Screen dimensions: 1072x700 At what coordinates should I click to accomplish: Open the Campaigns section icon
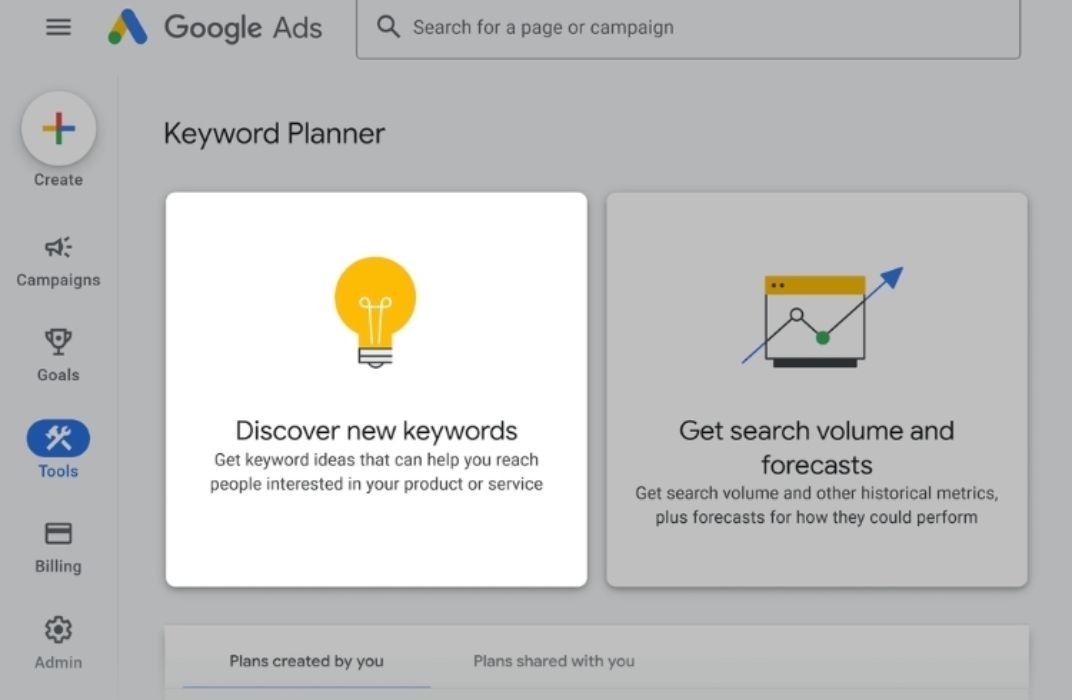tap(58, 247)
